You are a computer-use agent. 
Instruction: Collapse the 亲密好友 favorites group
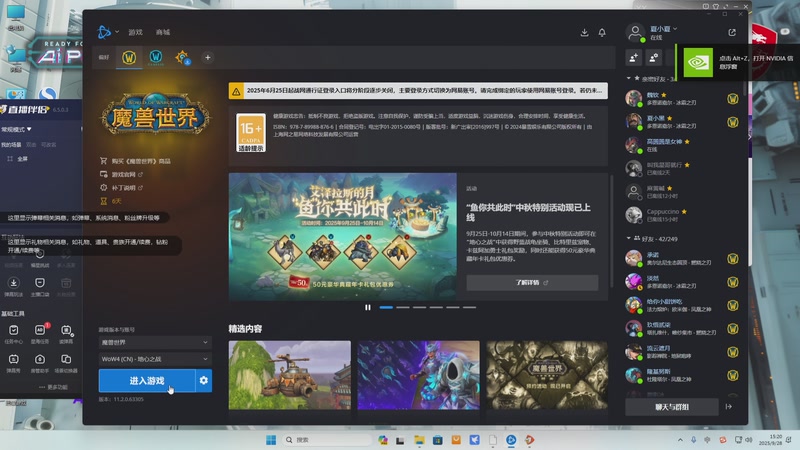pyautogui.click(x=629, y=79)
